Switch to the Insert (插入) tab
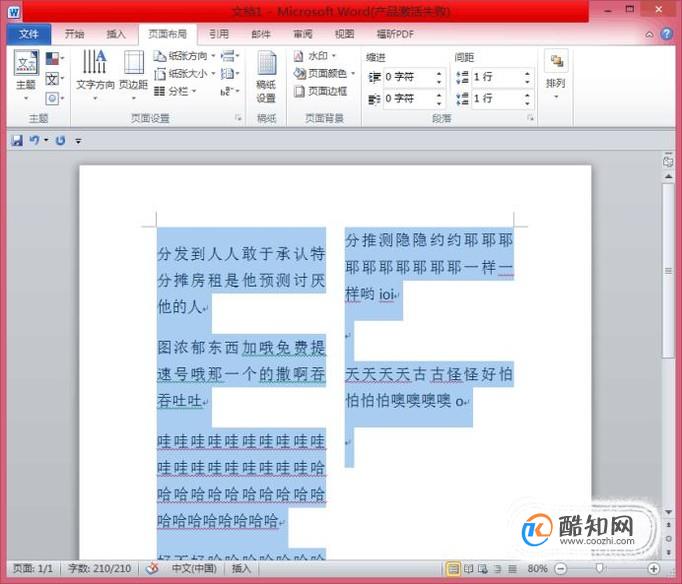The image size is (682, 584). (x=116, y=34)
